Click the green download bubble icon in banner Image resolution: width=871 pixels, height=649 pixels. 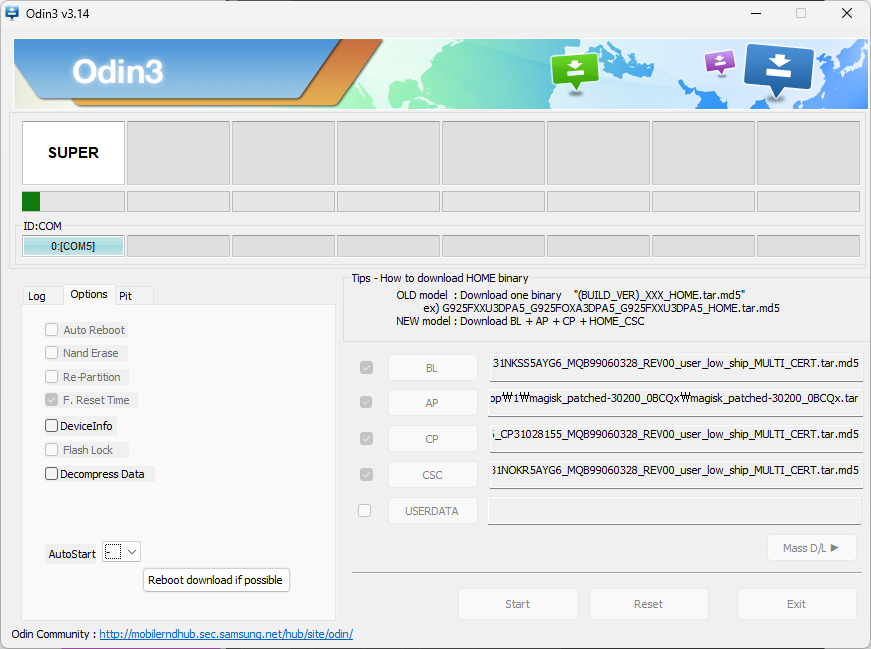[575, 71]
